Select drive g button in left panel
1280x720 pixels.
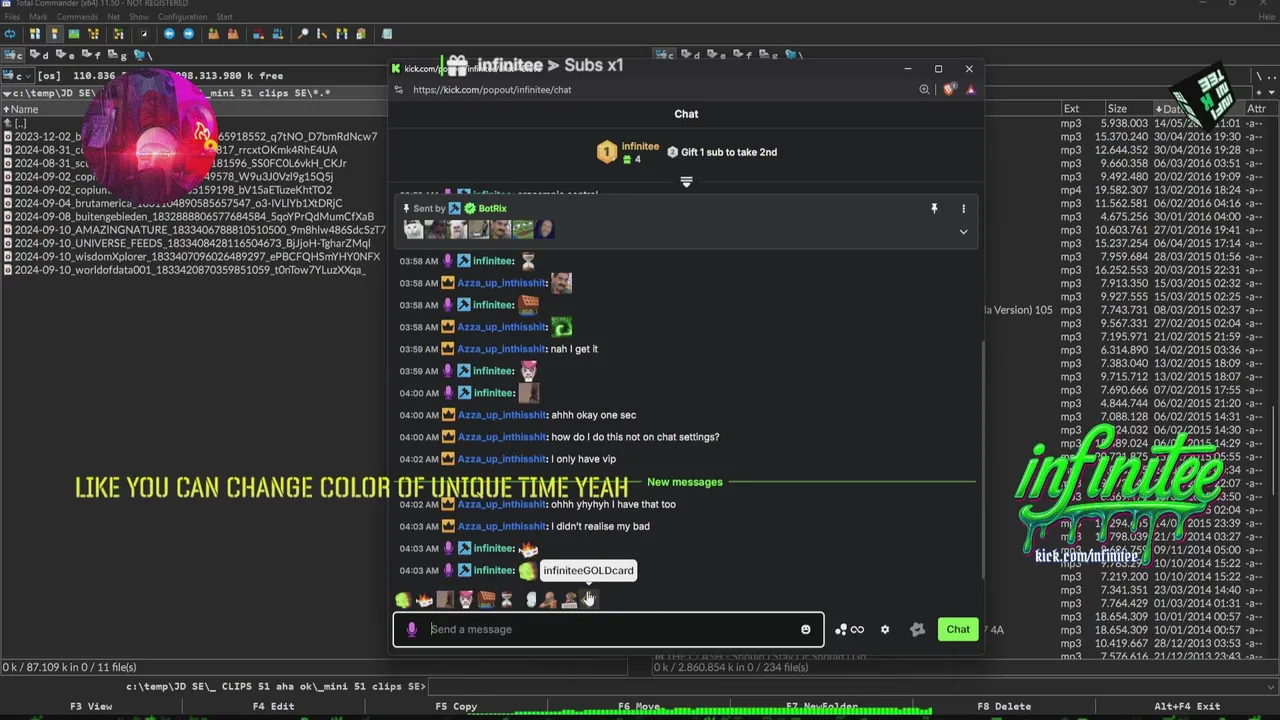117,55
